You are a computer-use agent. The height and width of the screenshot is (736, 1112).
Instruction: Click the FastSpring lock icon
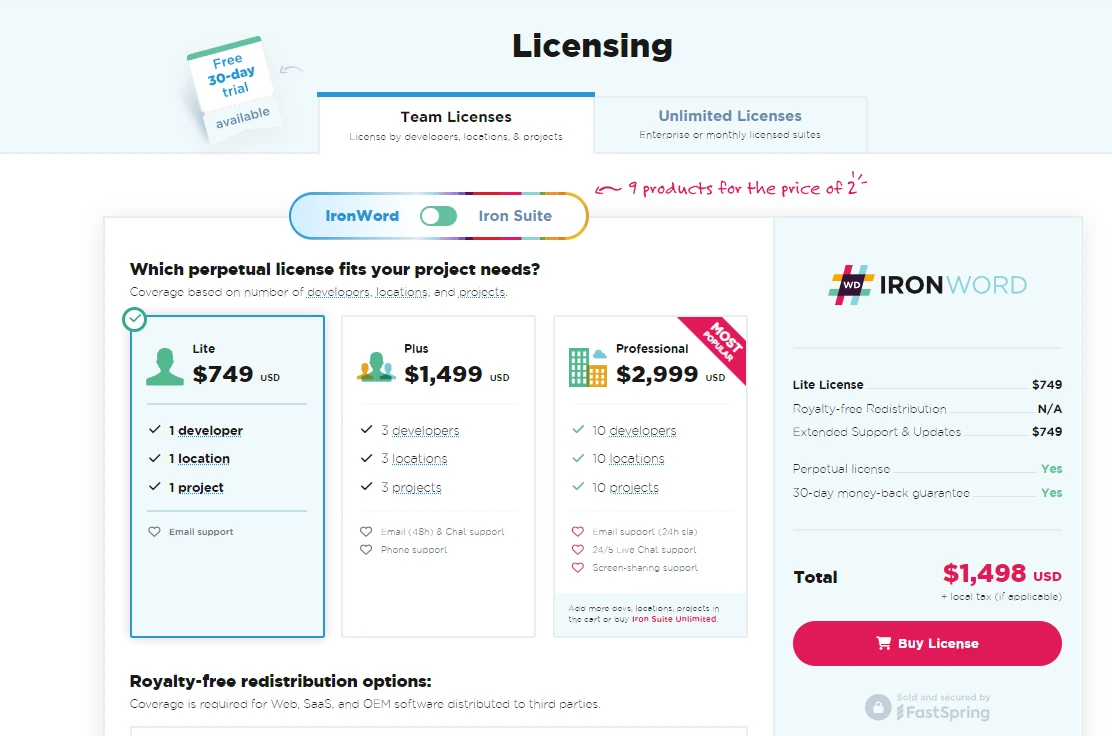877,707
